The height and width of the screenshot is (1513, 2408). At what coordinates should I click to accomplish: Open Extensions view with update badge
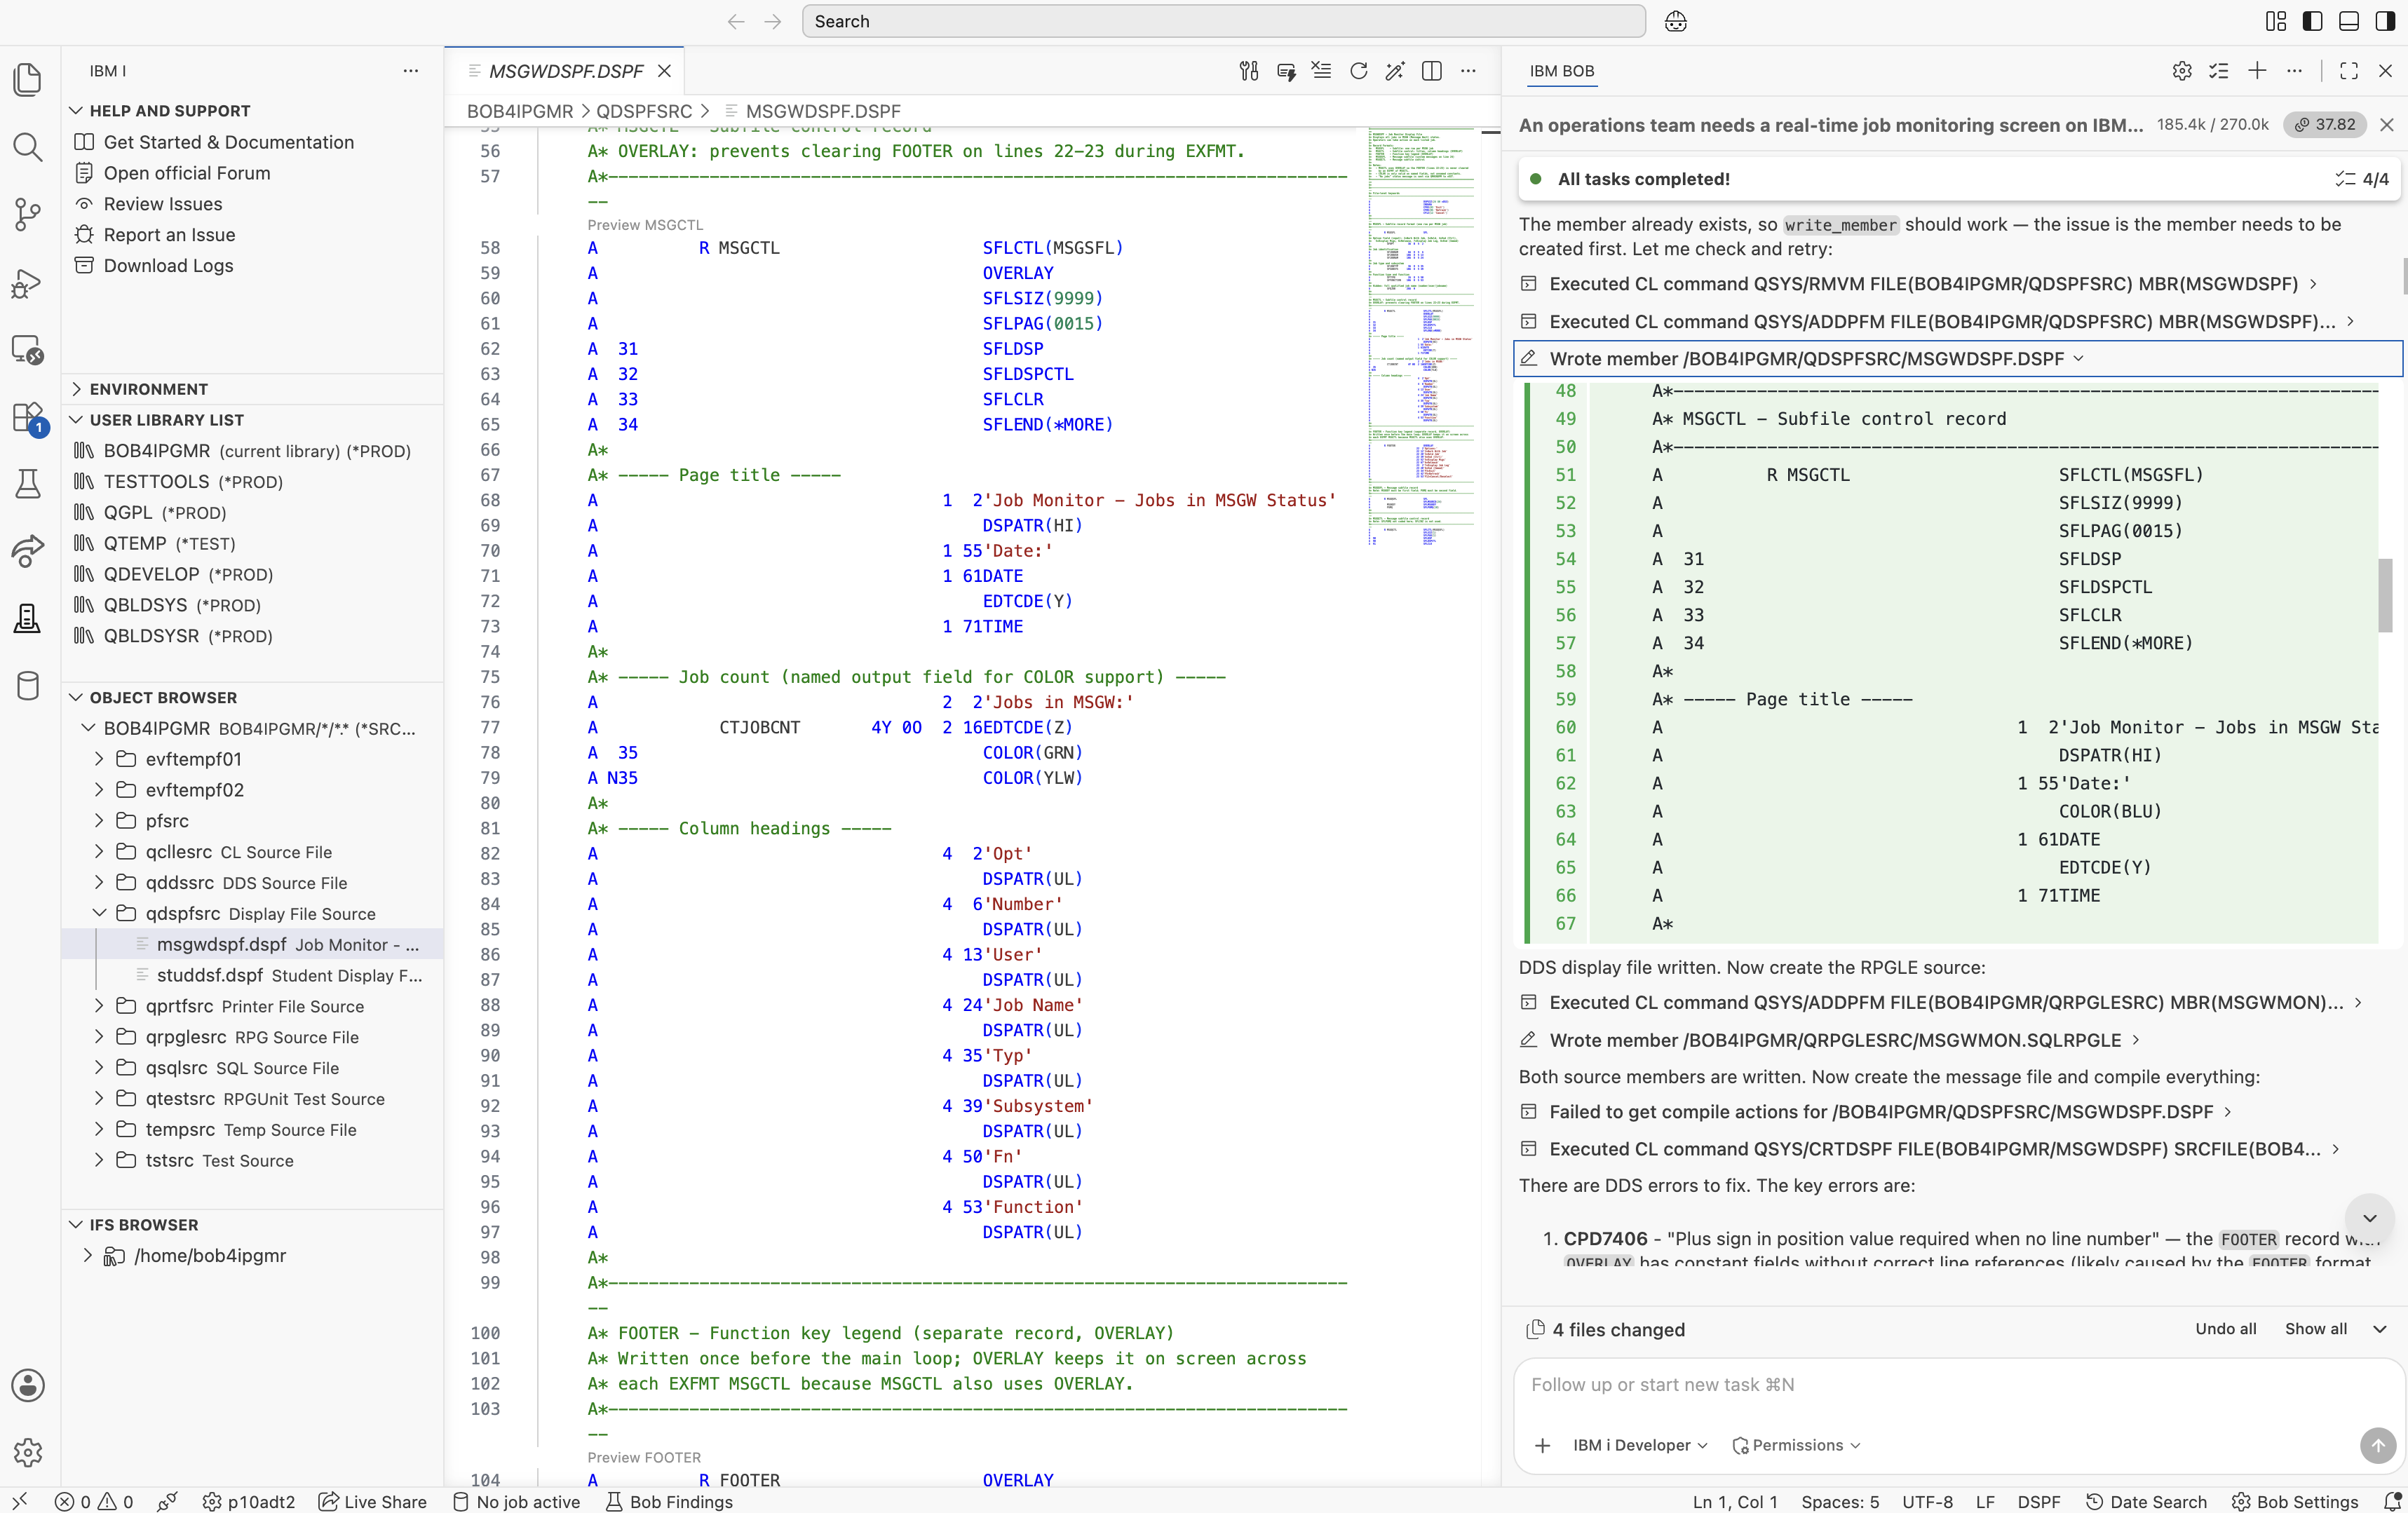[x=28, y=418]
